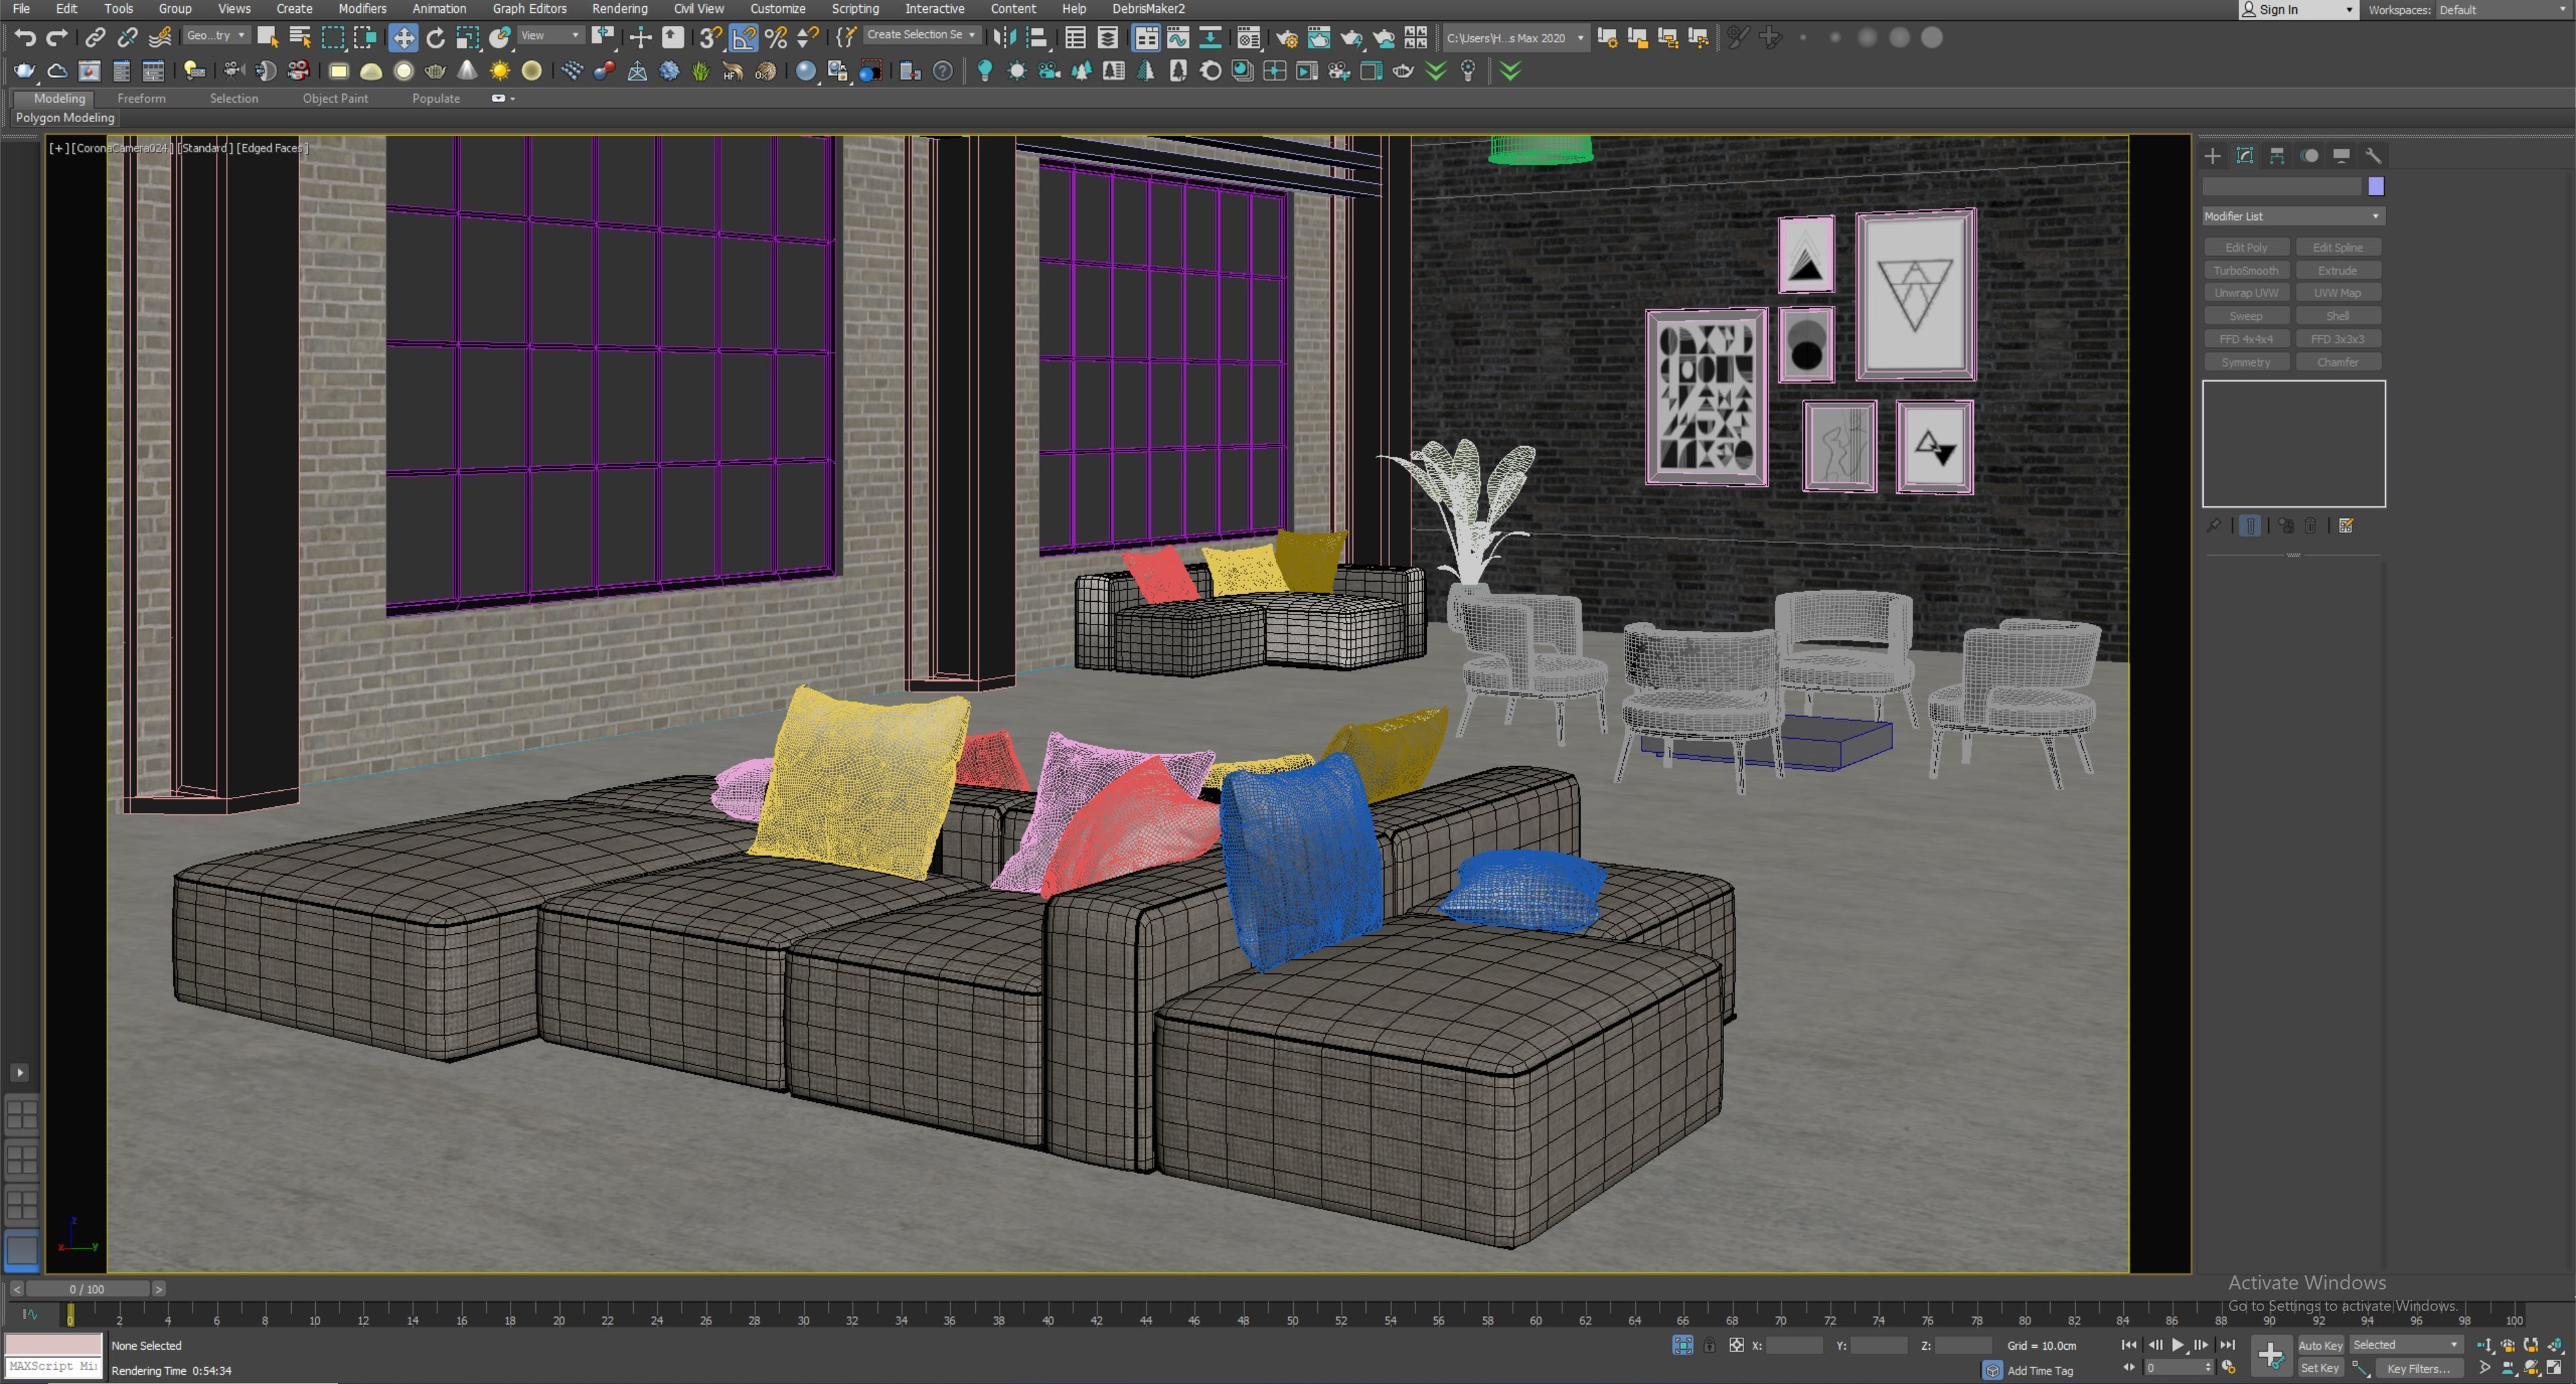Open the DebrisMaker2 menu
The width and height of the screenshot is (2576, 1384).
pos(1148,9)
